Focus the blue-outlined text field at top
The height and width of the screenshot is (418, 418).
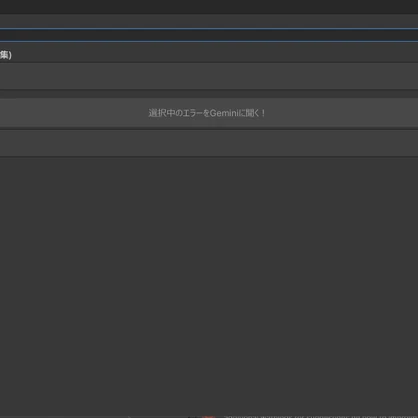click(209, 35)
